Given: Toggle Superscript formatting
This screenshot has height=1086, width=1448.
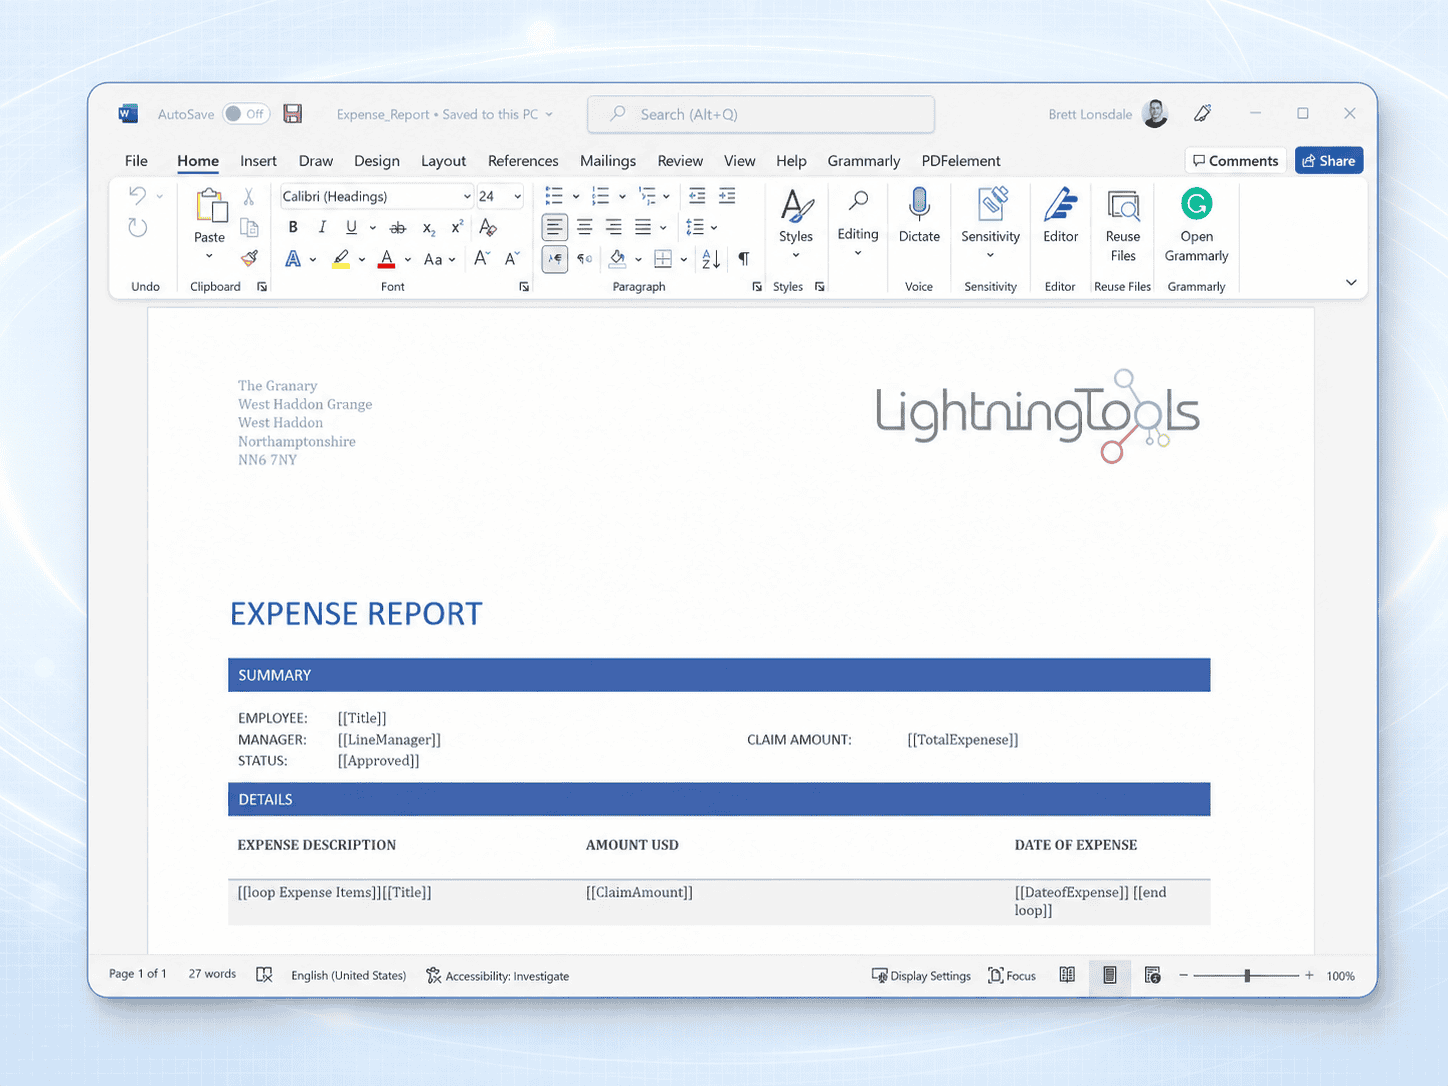Looking at the screenshot, I should [x=457, y=227].
